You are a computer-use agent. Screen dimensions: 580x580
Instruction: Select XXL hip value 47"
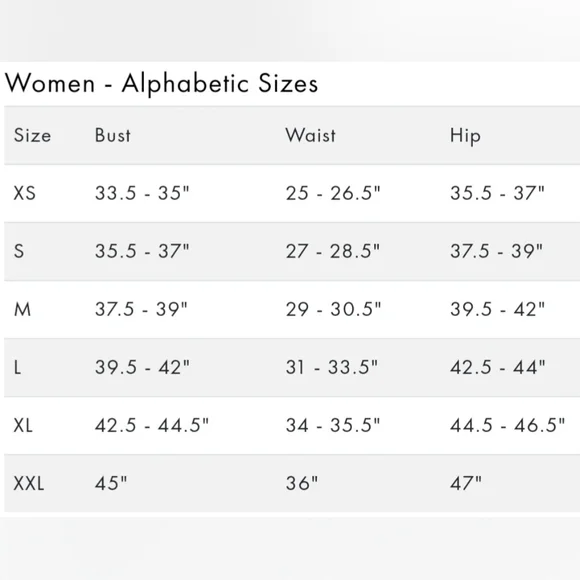(x=466, y=483)
